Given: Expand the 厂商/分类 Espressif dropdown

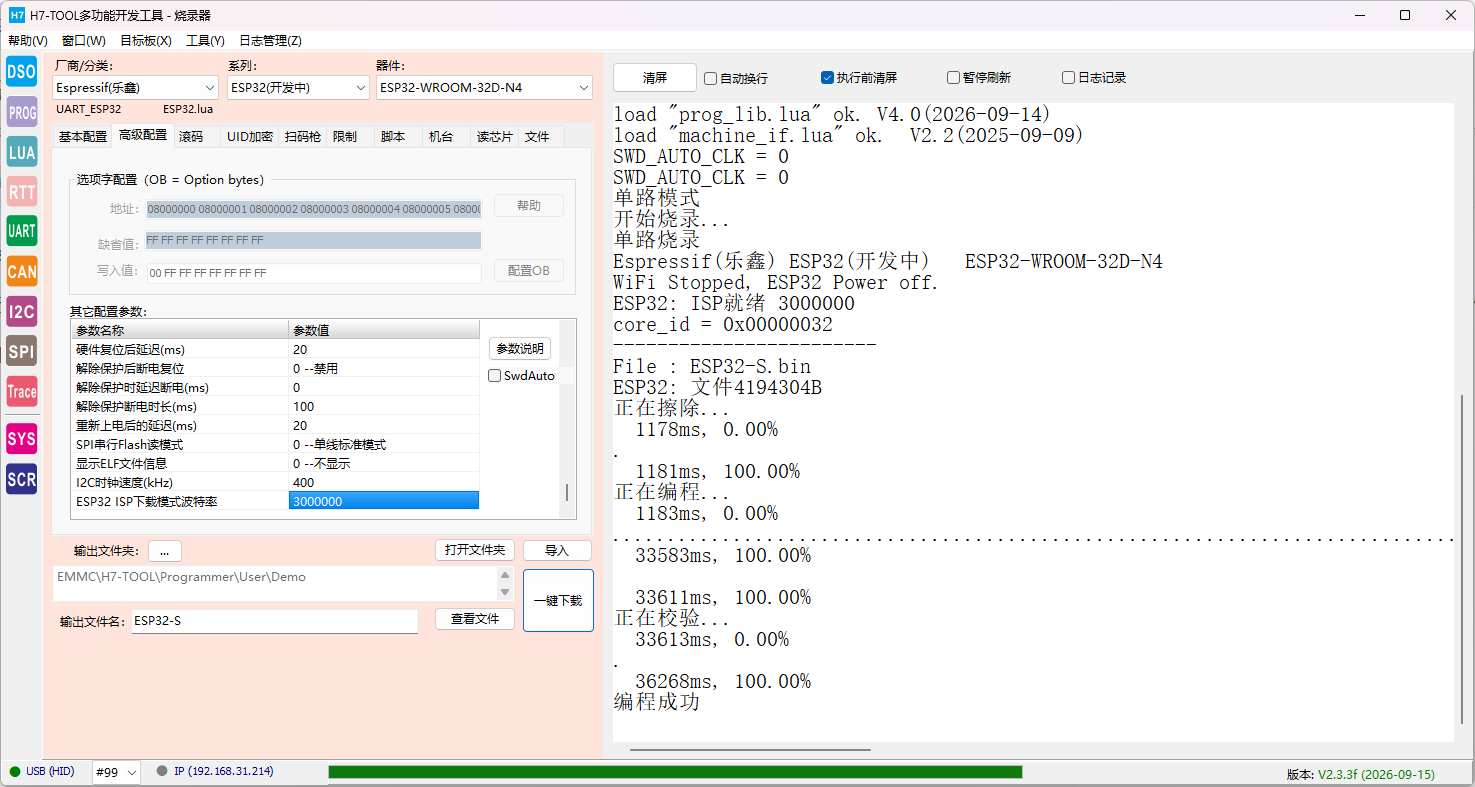Looking at the screenshot, I should [135, 88].
